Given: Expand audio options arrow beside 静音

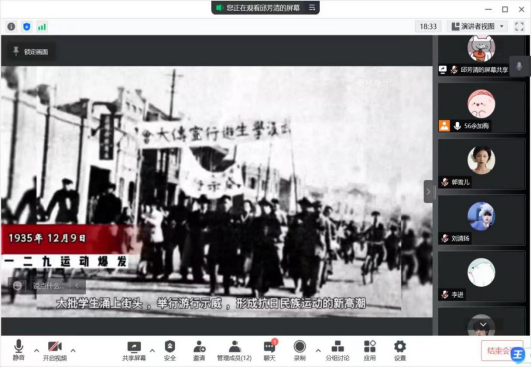Looking at the screenshot, I should click(36, 350).
